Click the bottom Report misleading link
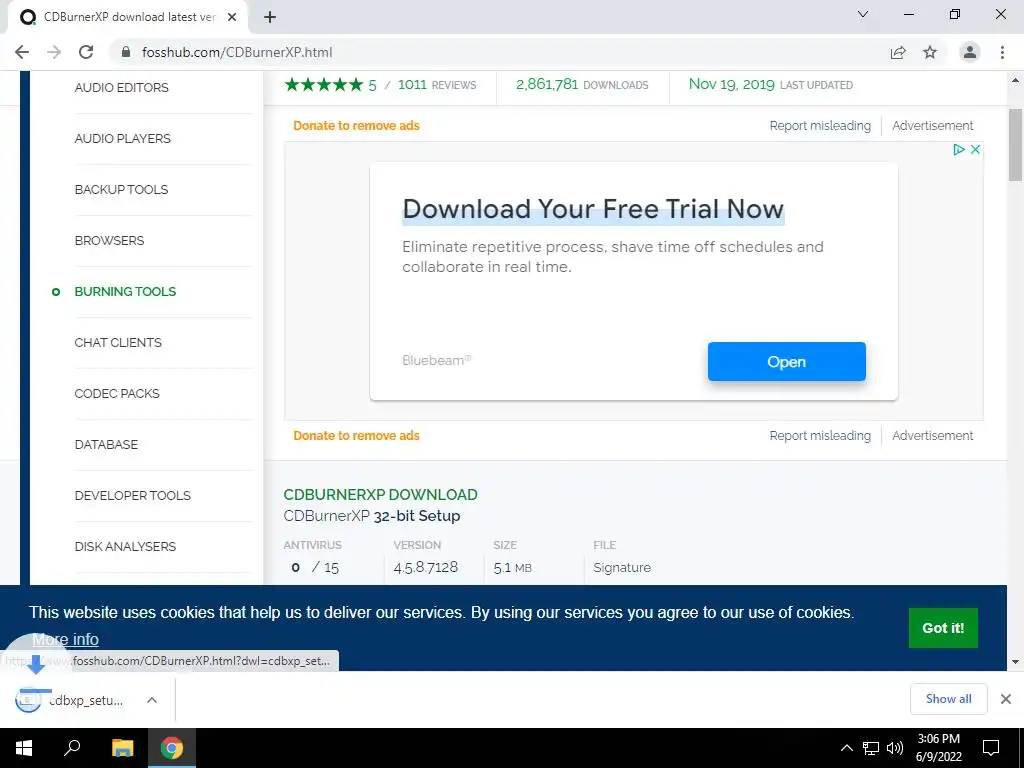1024x768 pixels. [820, 436]
